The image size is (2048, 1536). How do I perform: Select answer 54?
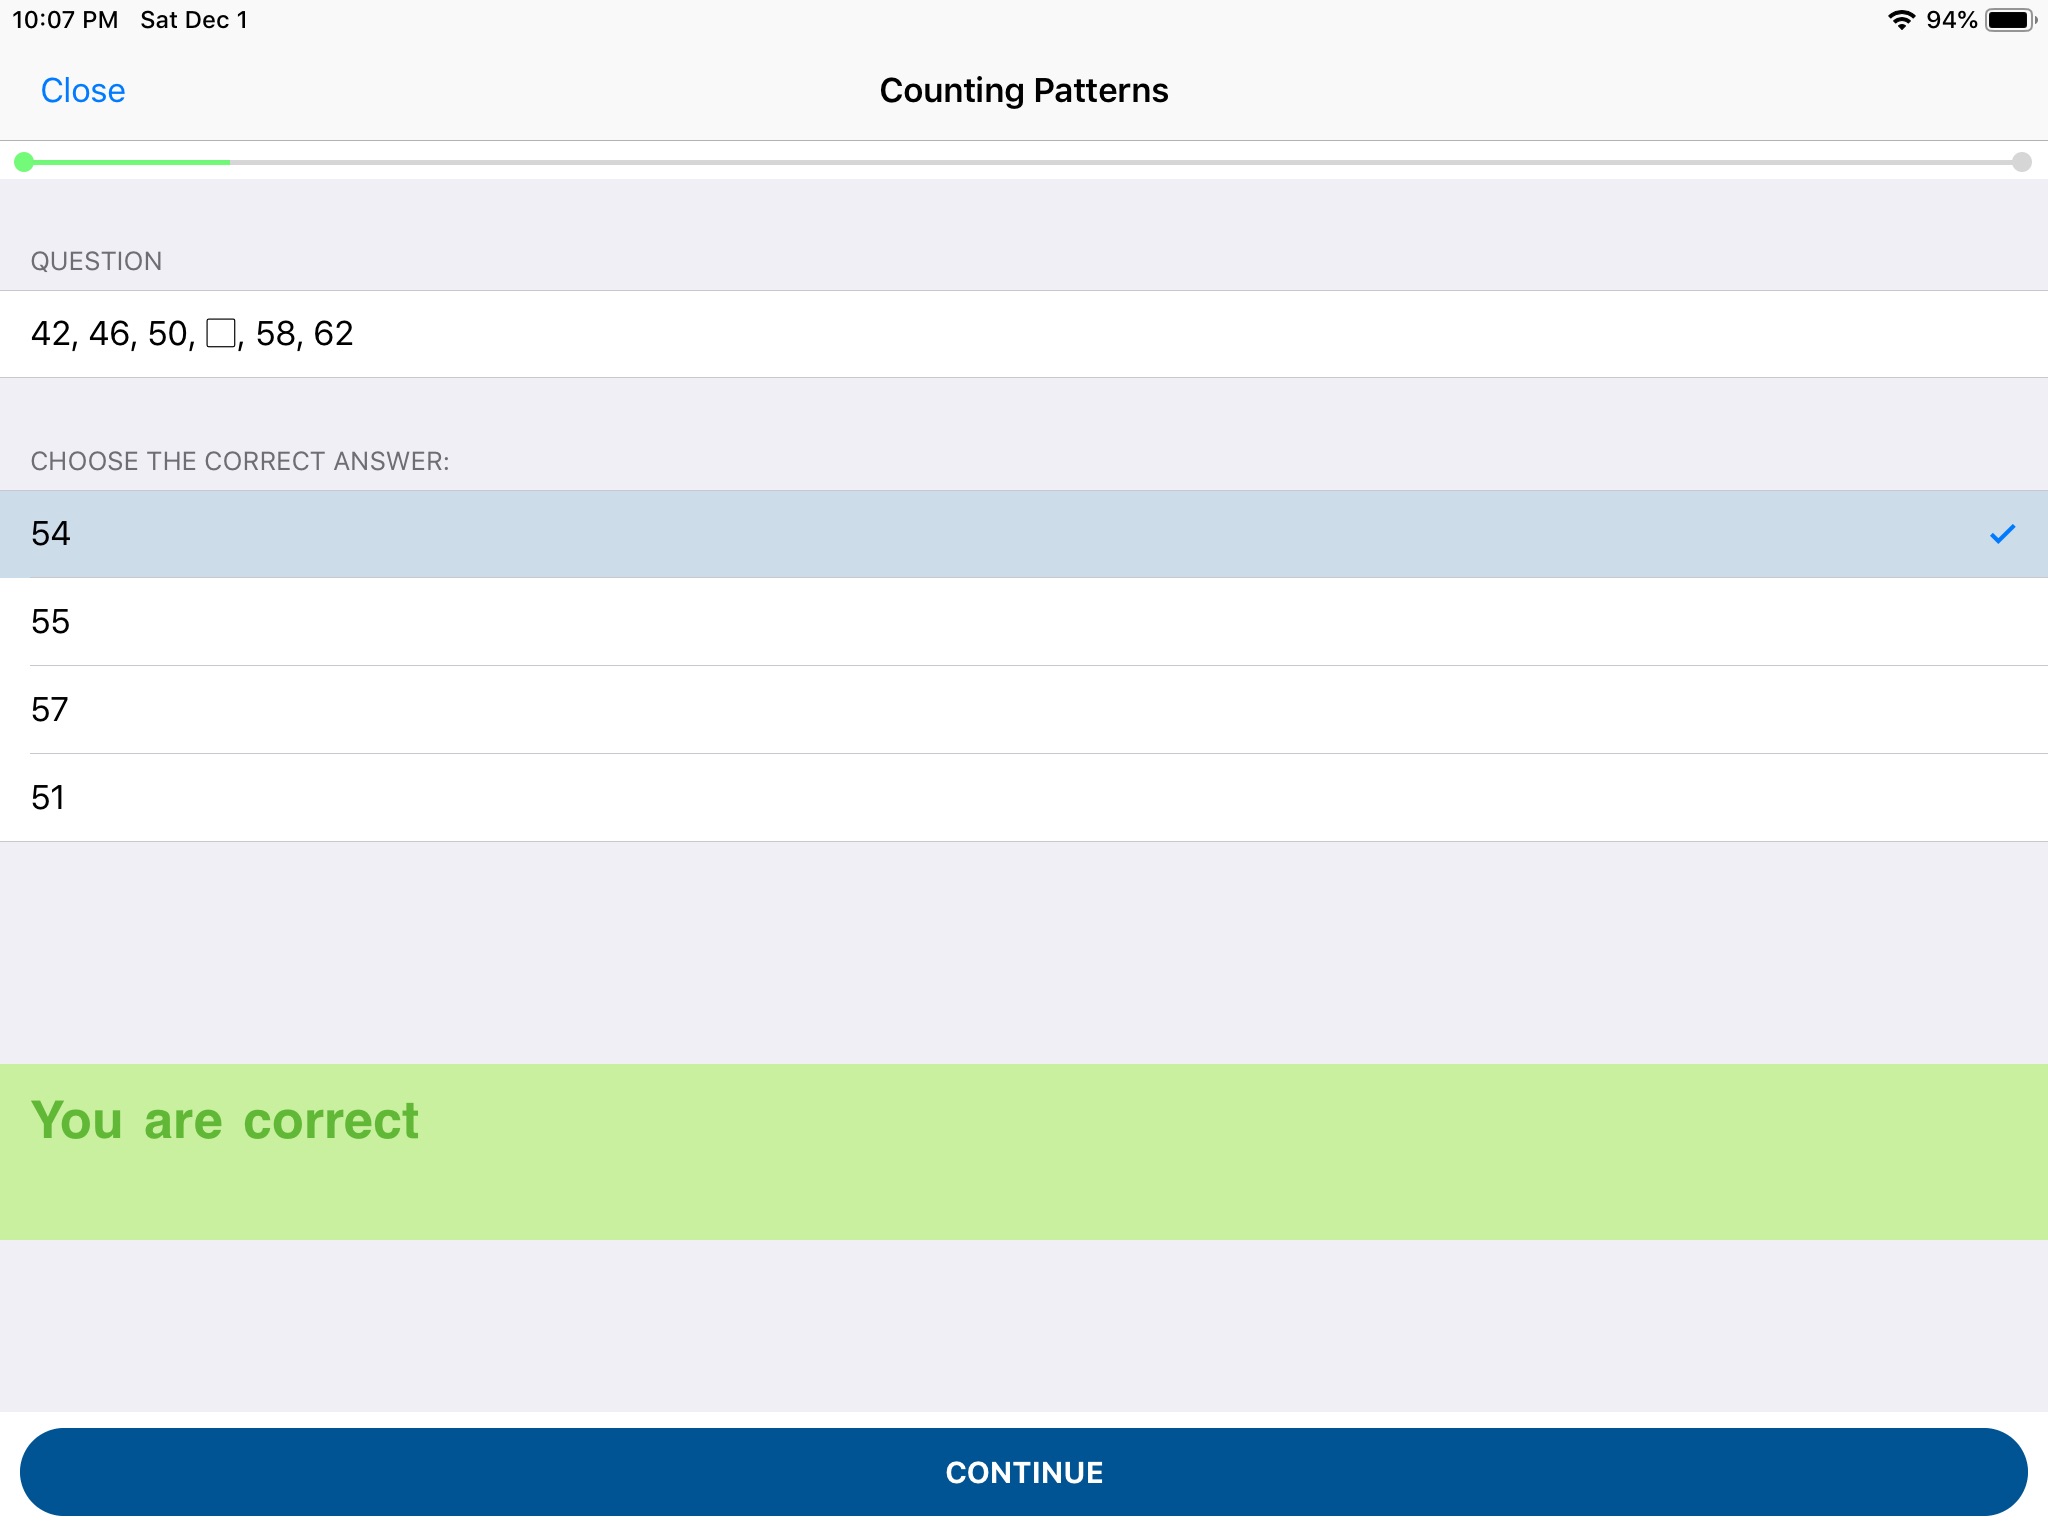click(x=1024, y=534)
